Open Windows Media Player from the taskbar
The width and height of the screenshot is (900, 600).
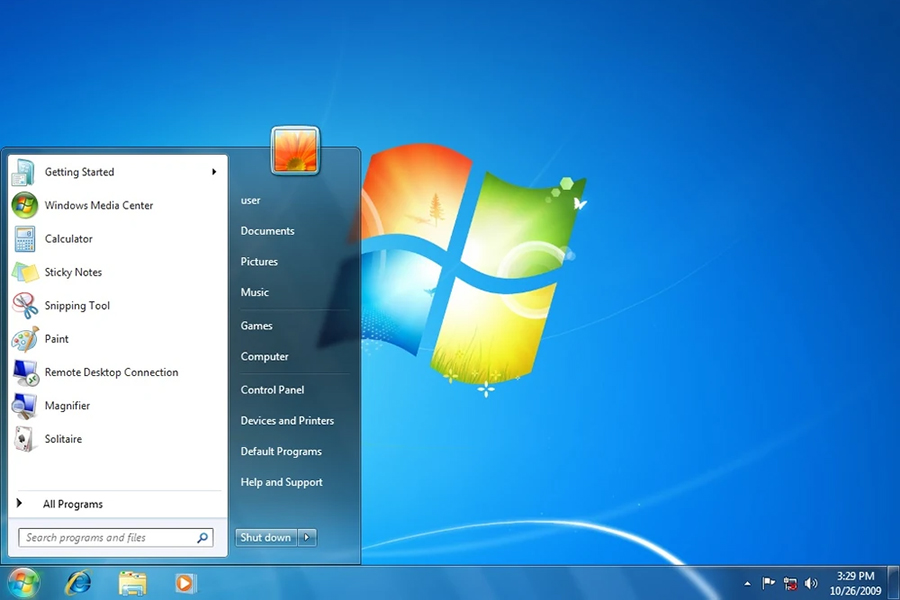tap(185, 583)
